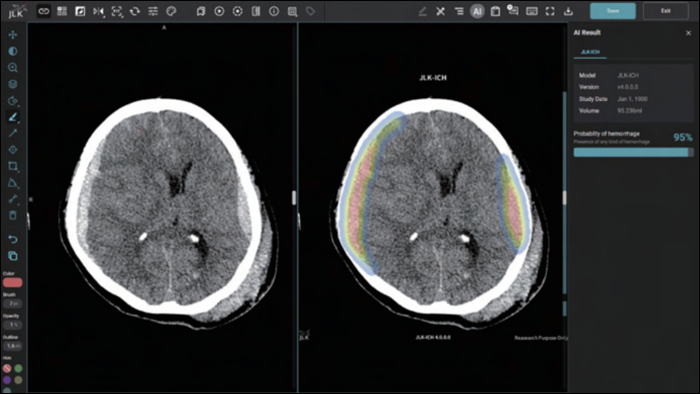
Task: Click the undo arrow icon
Action: pos(12,240)
